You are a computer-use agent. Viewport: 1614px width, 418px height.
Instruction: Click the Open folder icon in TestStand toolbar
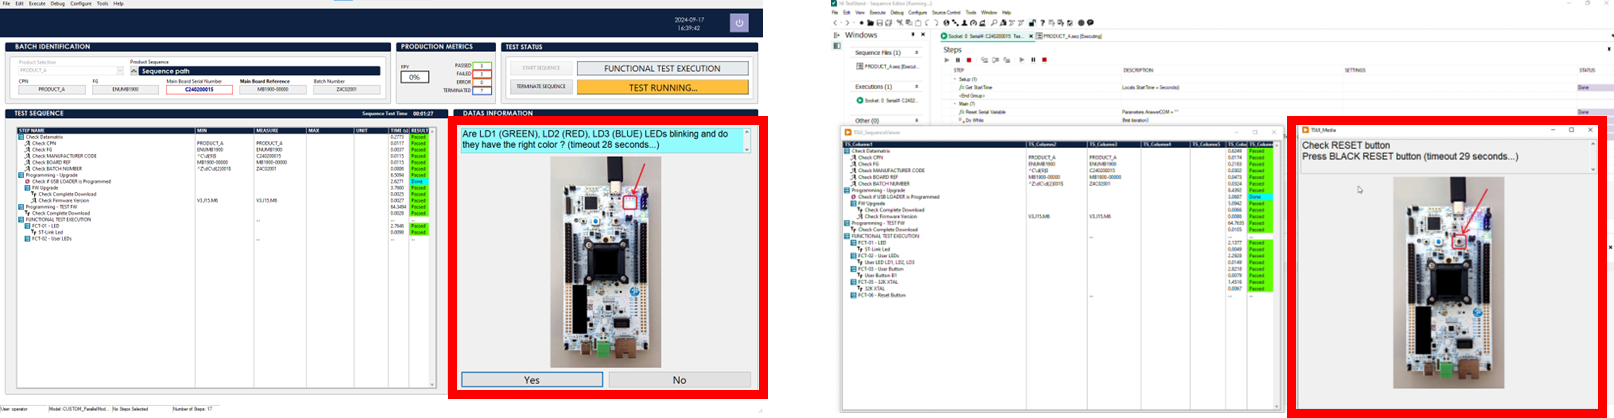pos(872,23)
